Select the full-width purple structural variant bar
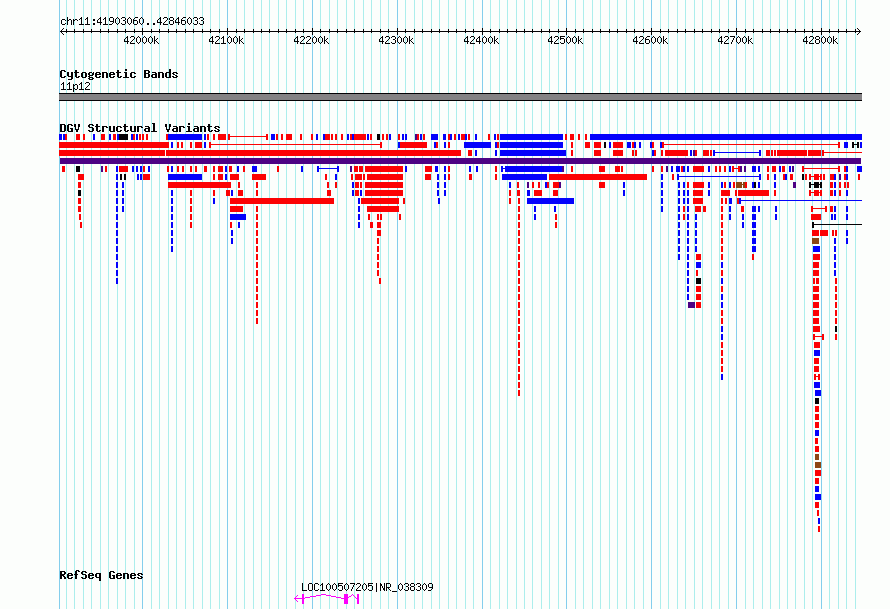 pyautogui.click(x=460, y=161)
